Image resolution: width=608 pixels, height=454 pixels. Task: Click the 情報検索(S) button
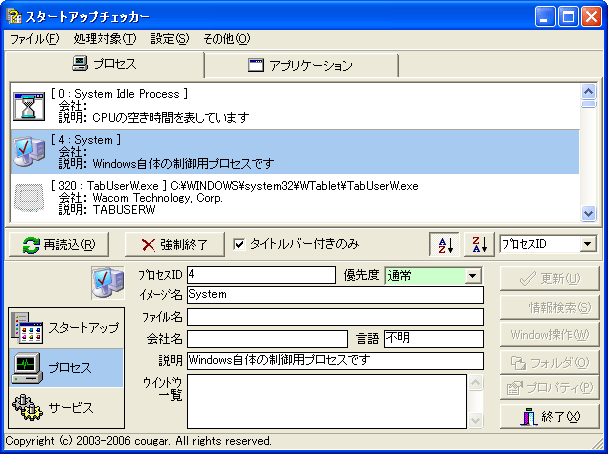pyautogui.click(x=549, y=308)
